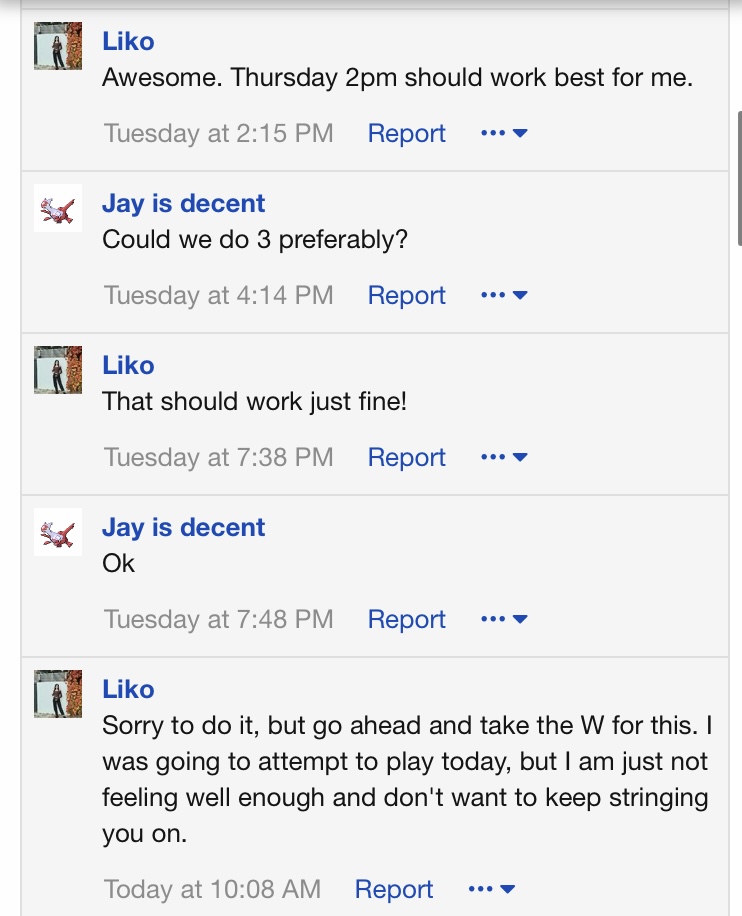Expand options menu on Tuesday 2:15 PM message
Viewport: 742px width, 916px height.
pos(504,133)
